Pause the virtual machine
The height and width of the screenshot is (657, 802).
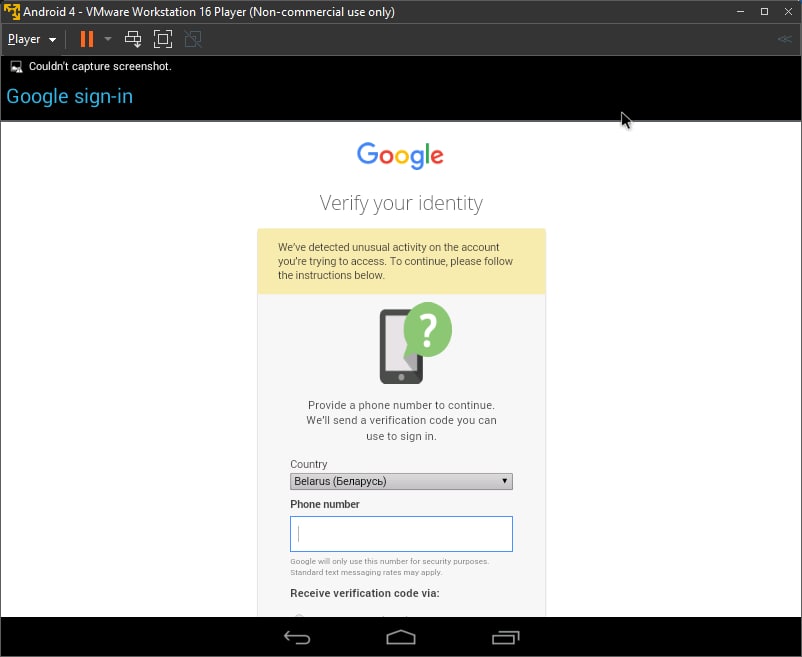[87, 39]
